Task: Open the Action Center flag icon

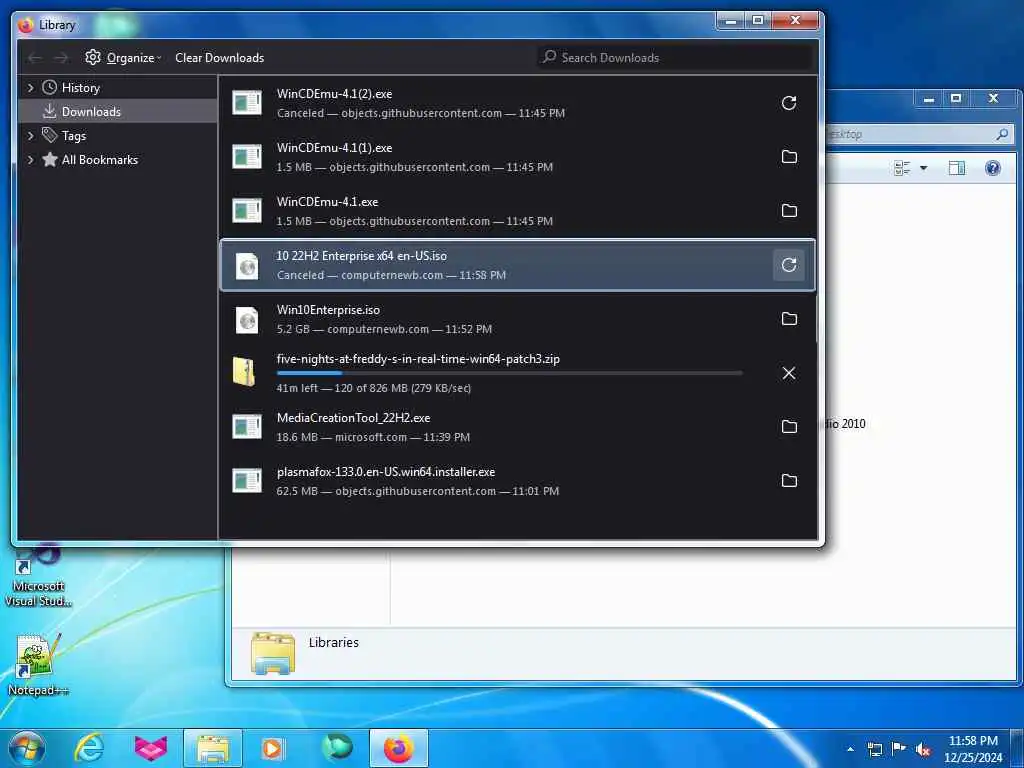Action: coord(899,749)
